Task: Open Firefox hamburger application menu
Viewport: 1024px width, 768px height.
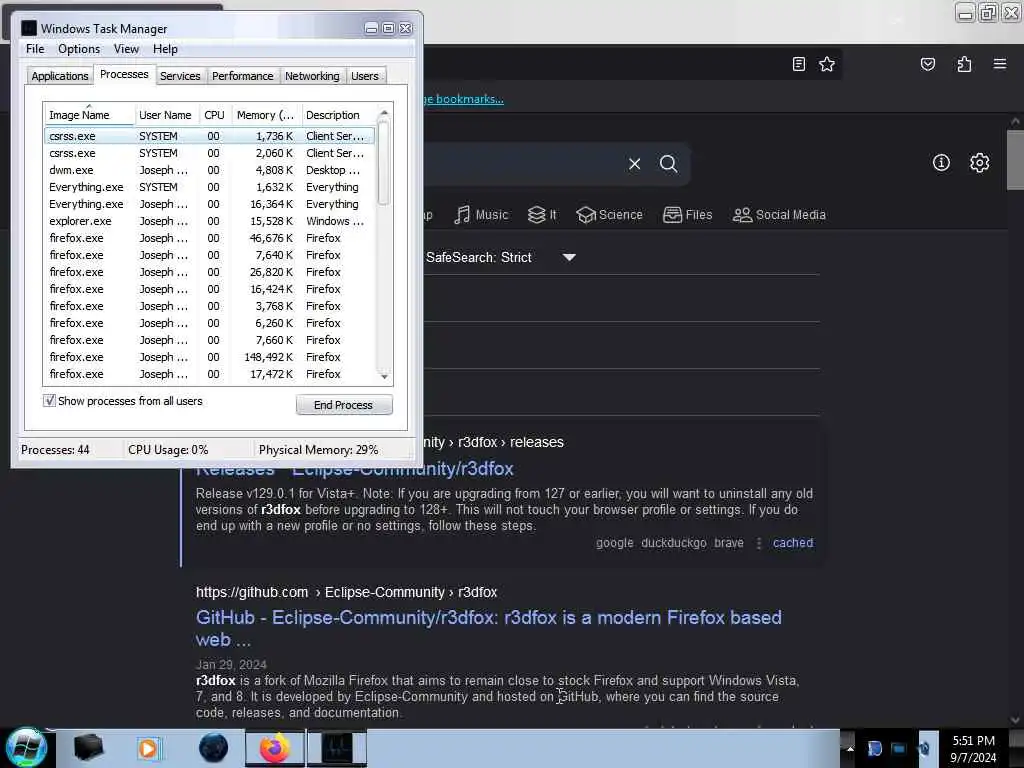Action: (x=999, y=64)
